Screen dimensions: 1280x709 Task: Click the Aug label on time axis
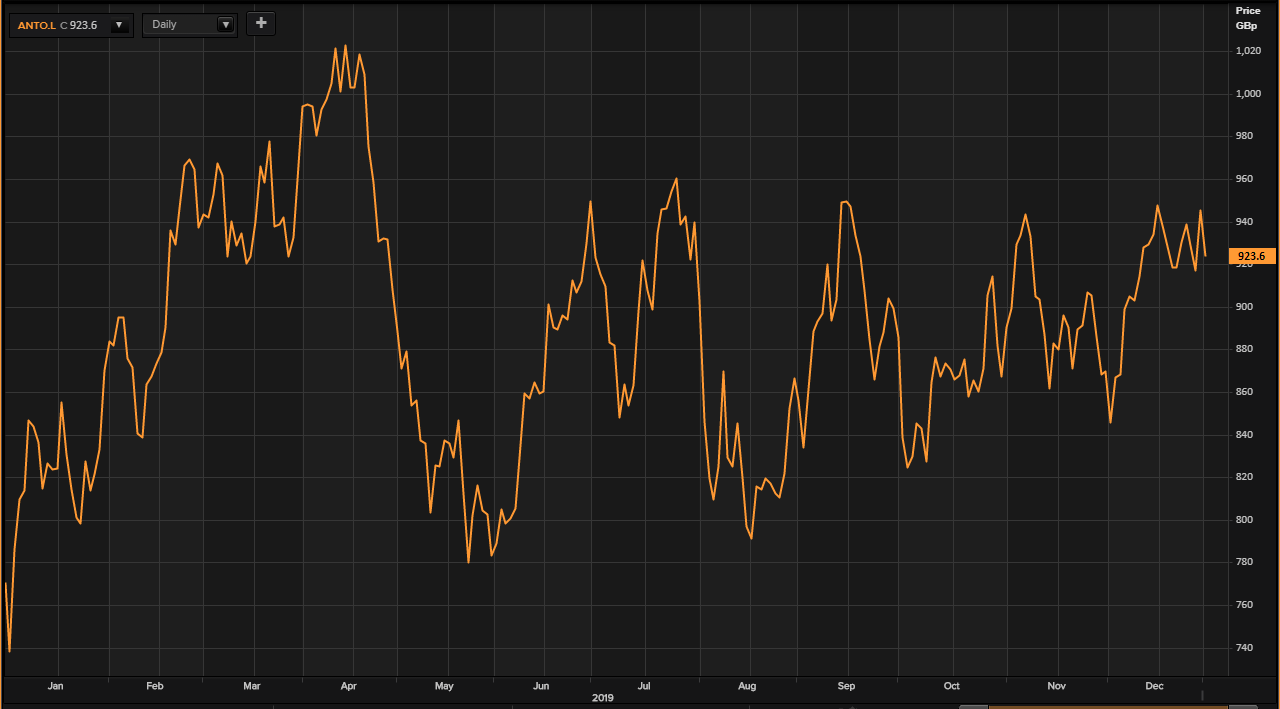746,686
